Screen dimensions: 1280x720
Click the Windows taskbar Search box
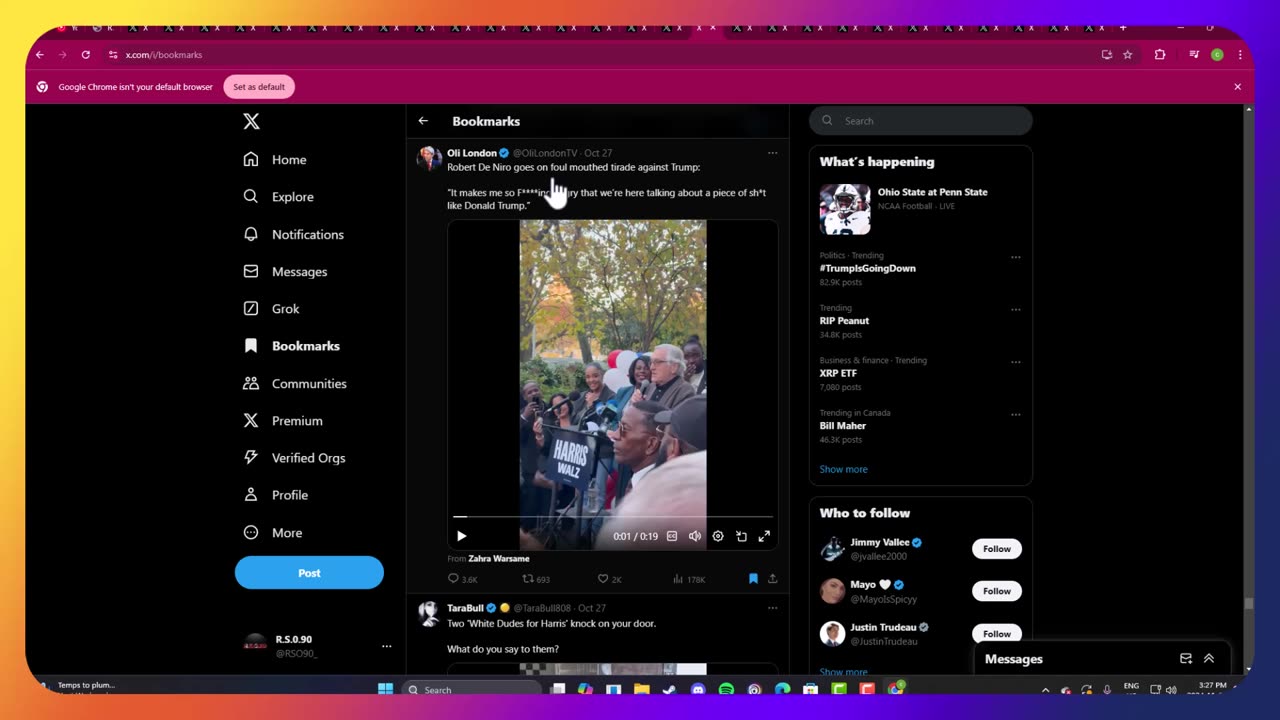click(470, 689)
